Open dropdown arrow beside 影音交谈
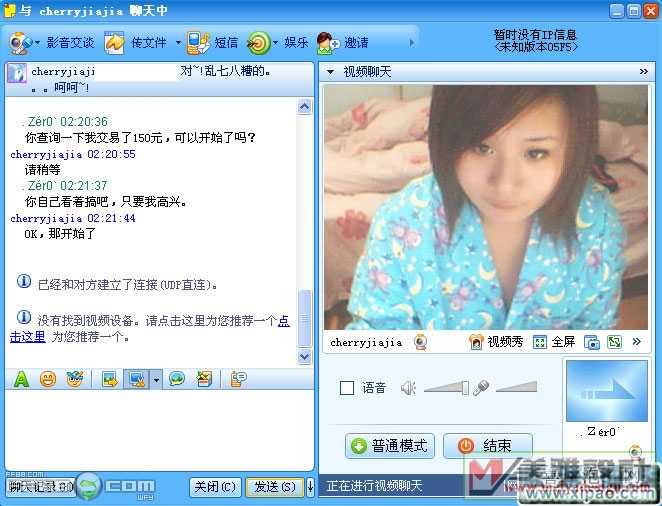662x506 pixels. pyautogui.click(x=38, y=43)
